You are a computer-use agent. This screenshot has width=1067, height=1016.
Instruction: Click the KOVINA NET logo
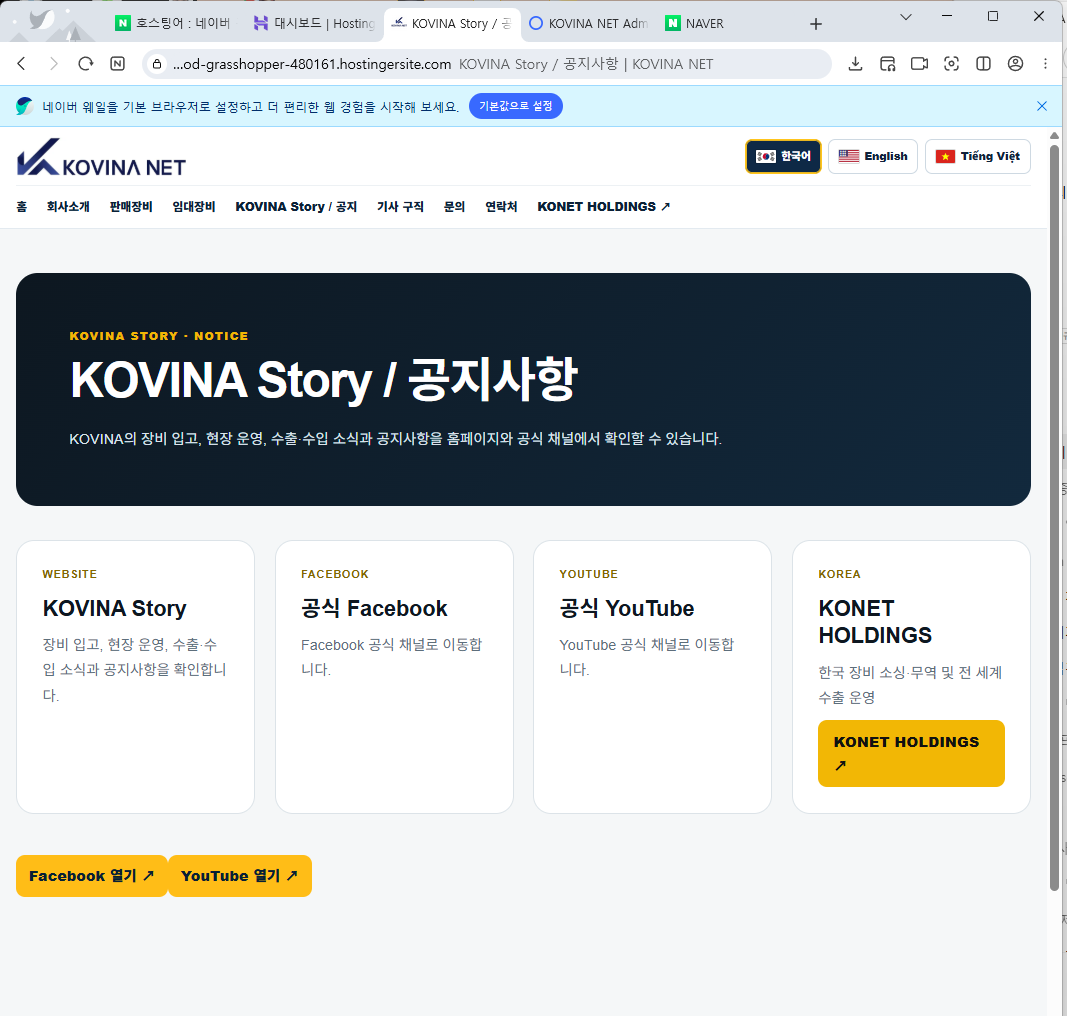click(x=101, y=158)
